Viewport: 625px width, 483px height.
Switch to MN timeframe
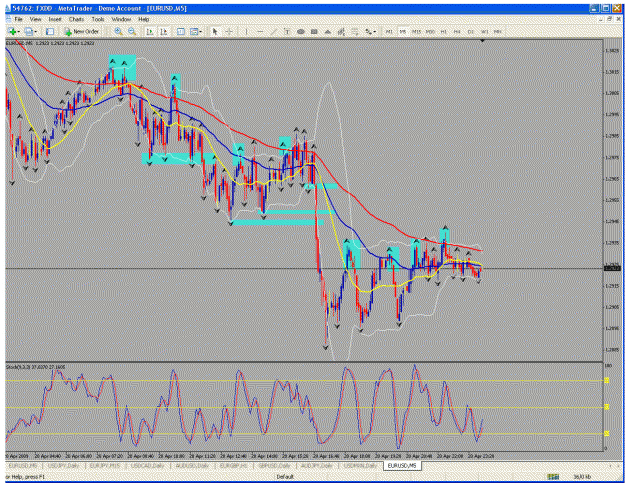(497, 31)
